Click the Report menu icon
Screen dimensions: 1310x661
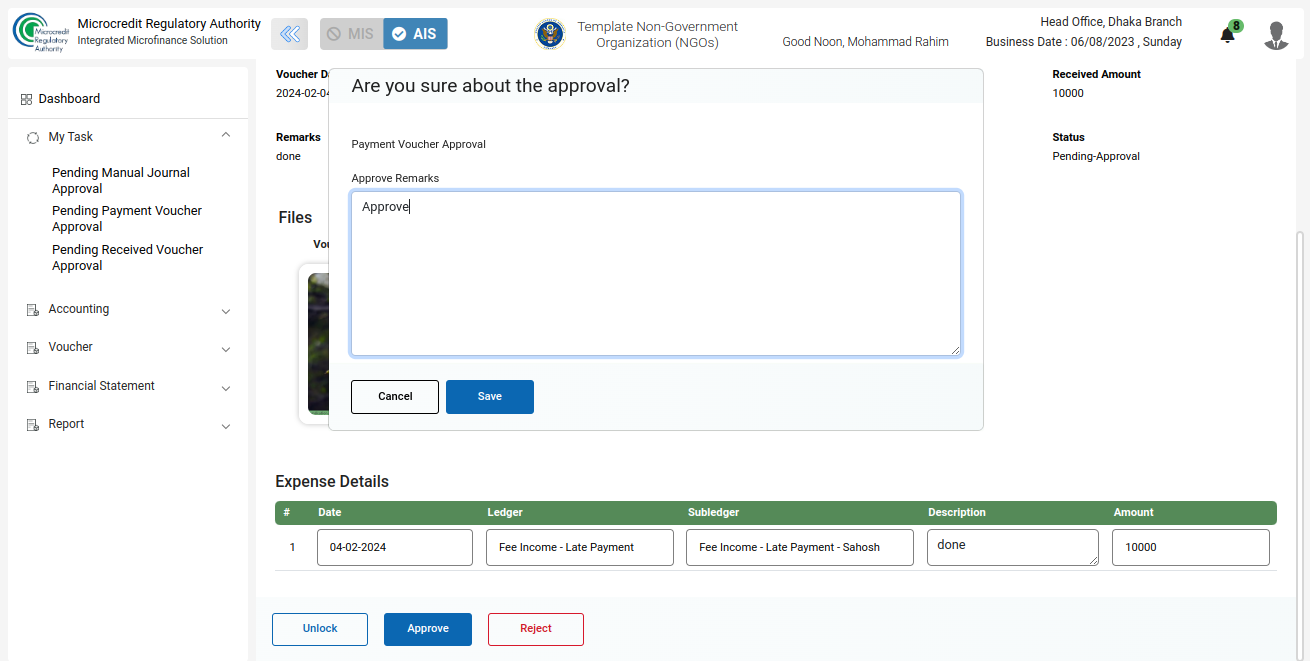point(32,425)
